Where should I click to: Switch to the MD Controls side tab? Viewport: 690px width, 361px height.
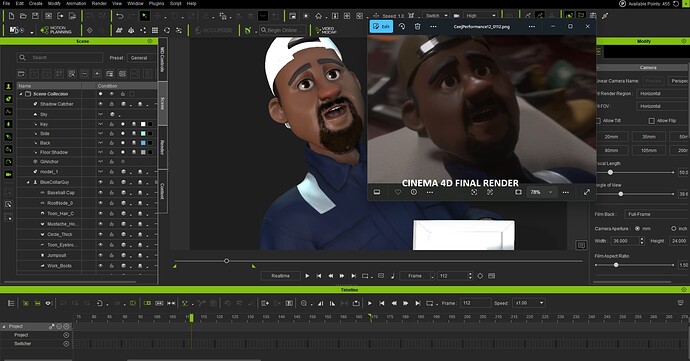162,59
